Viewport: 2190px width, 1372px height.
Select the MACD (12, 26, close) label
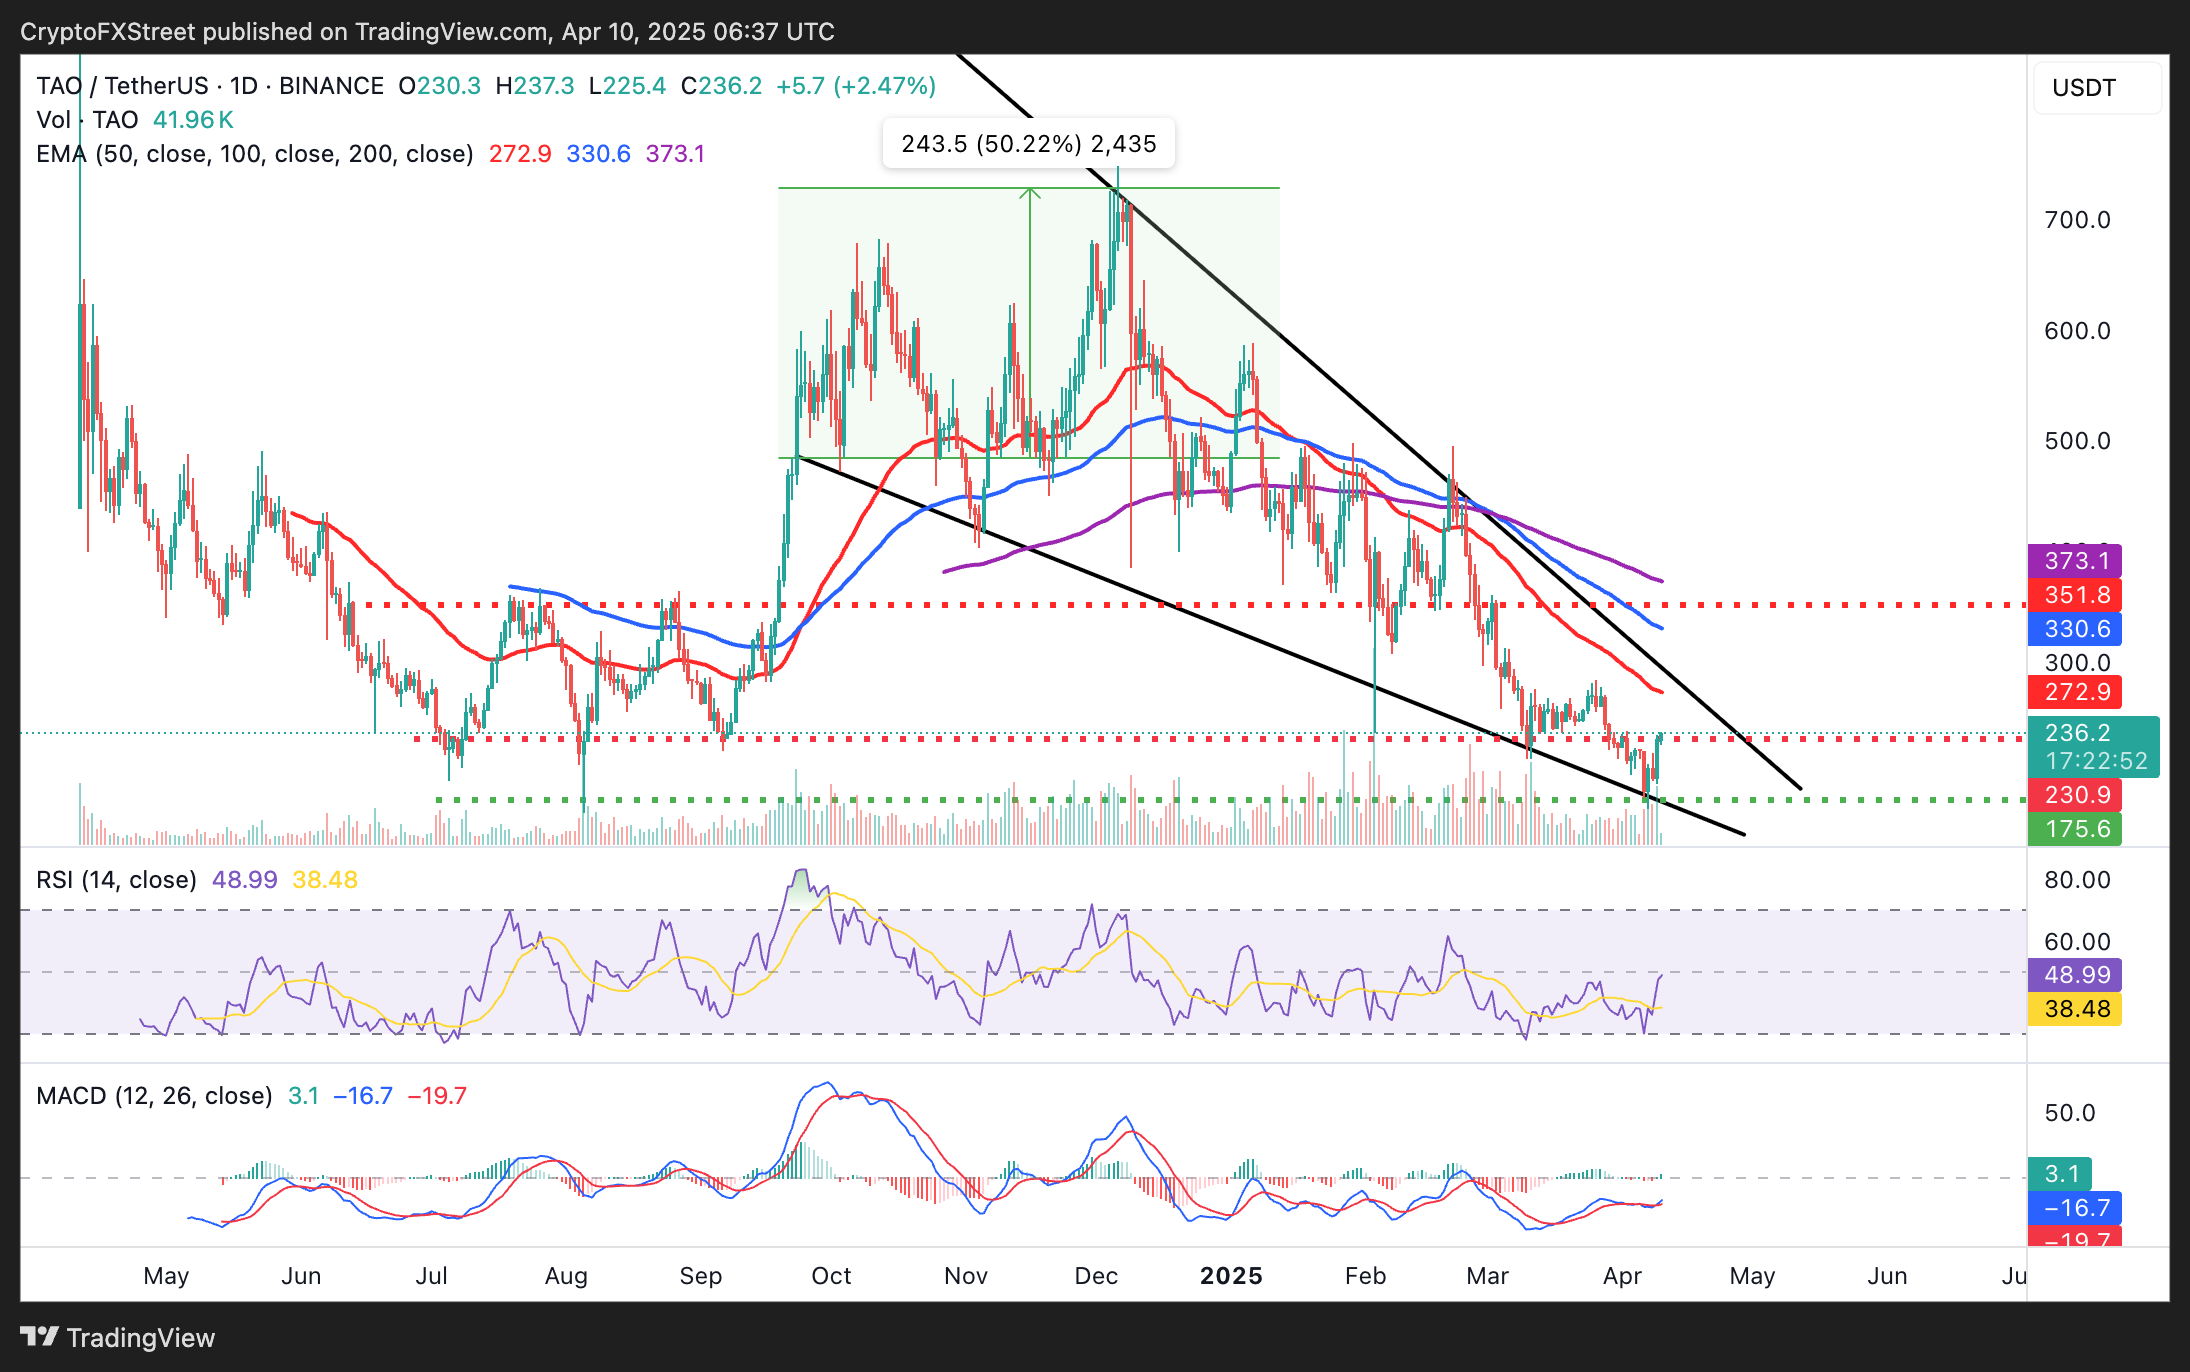pos(154,1096)
